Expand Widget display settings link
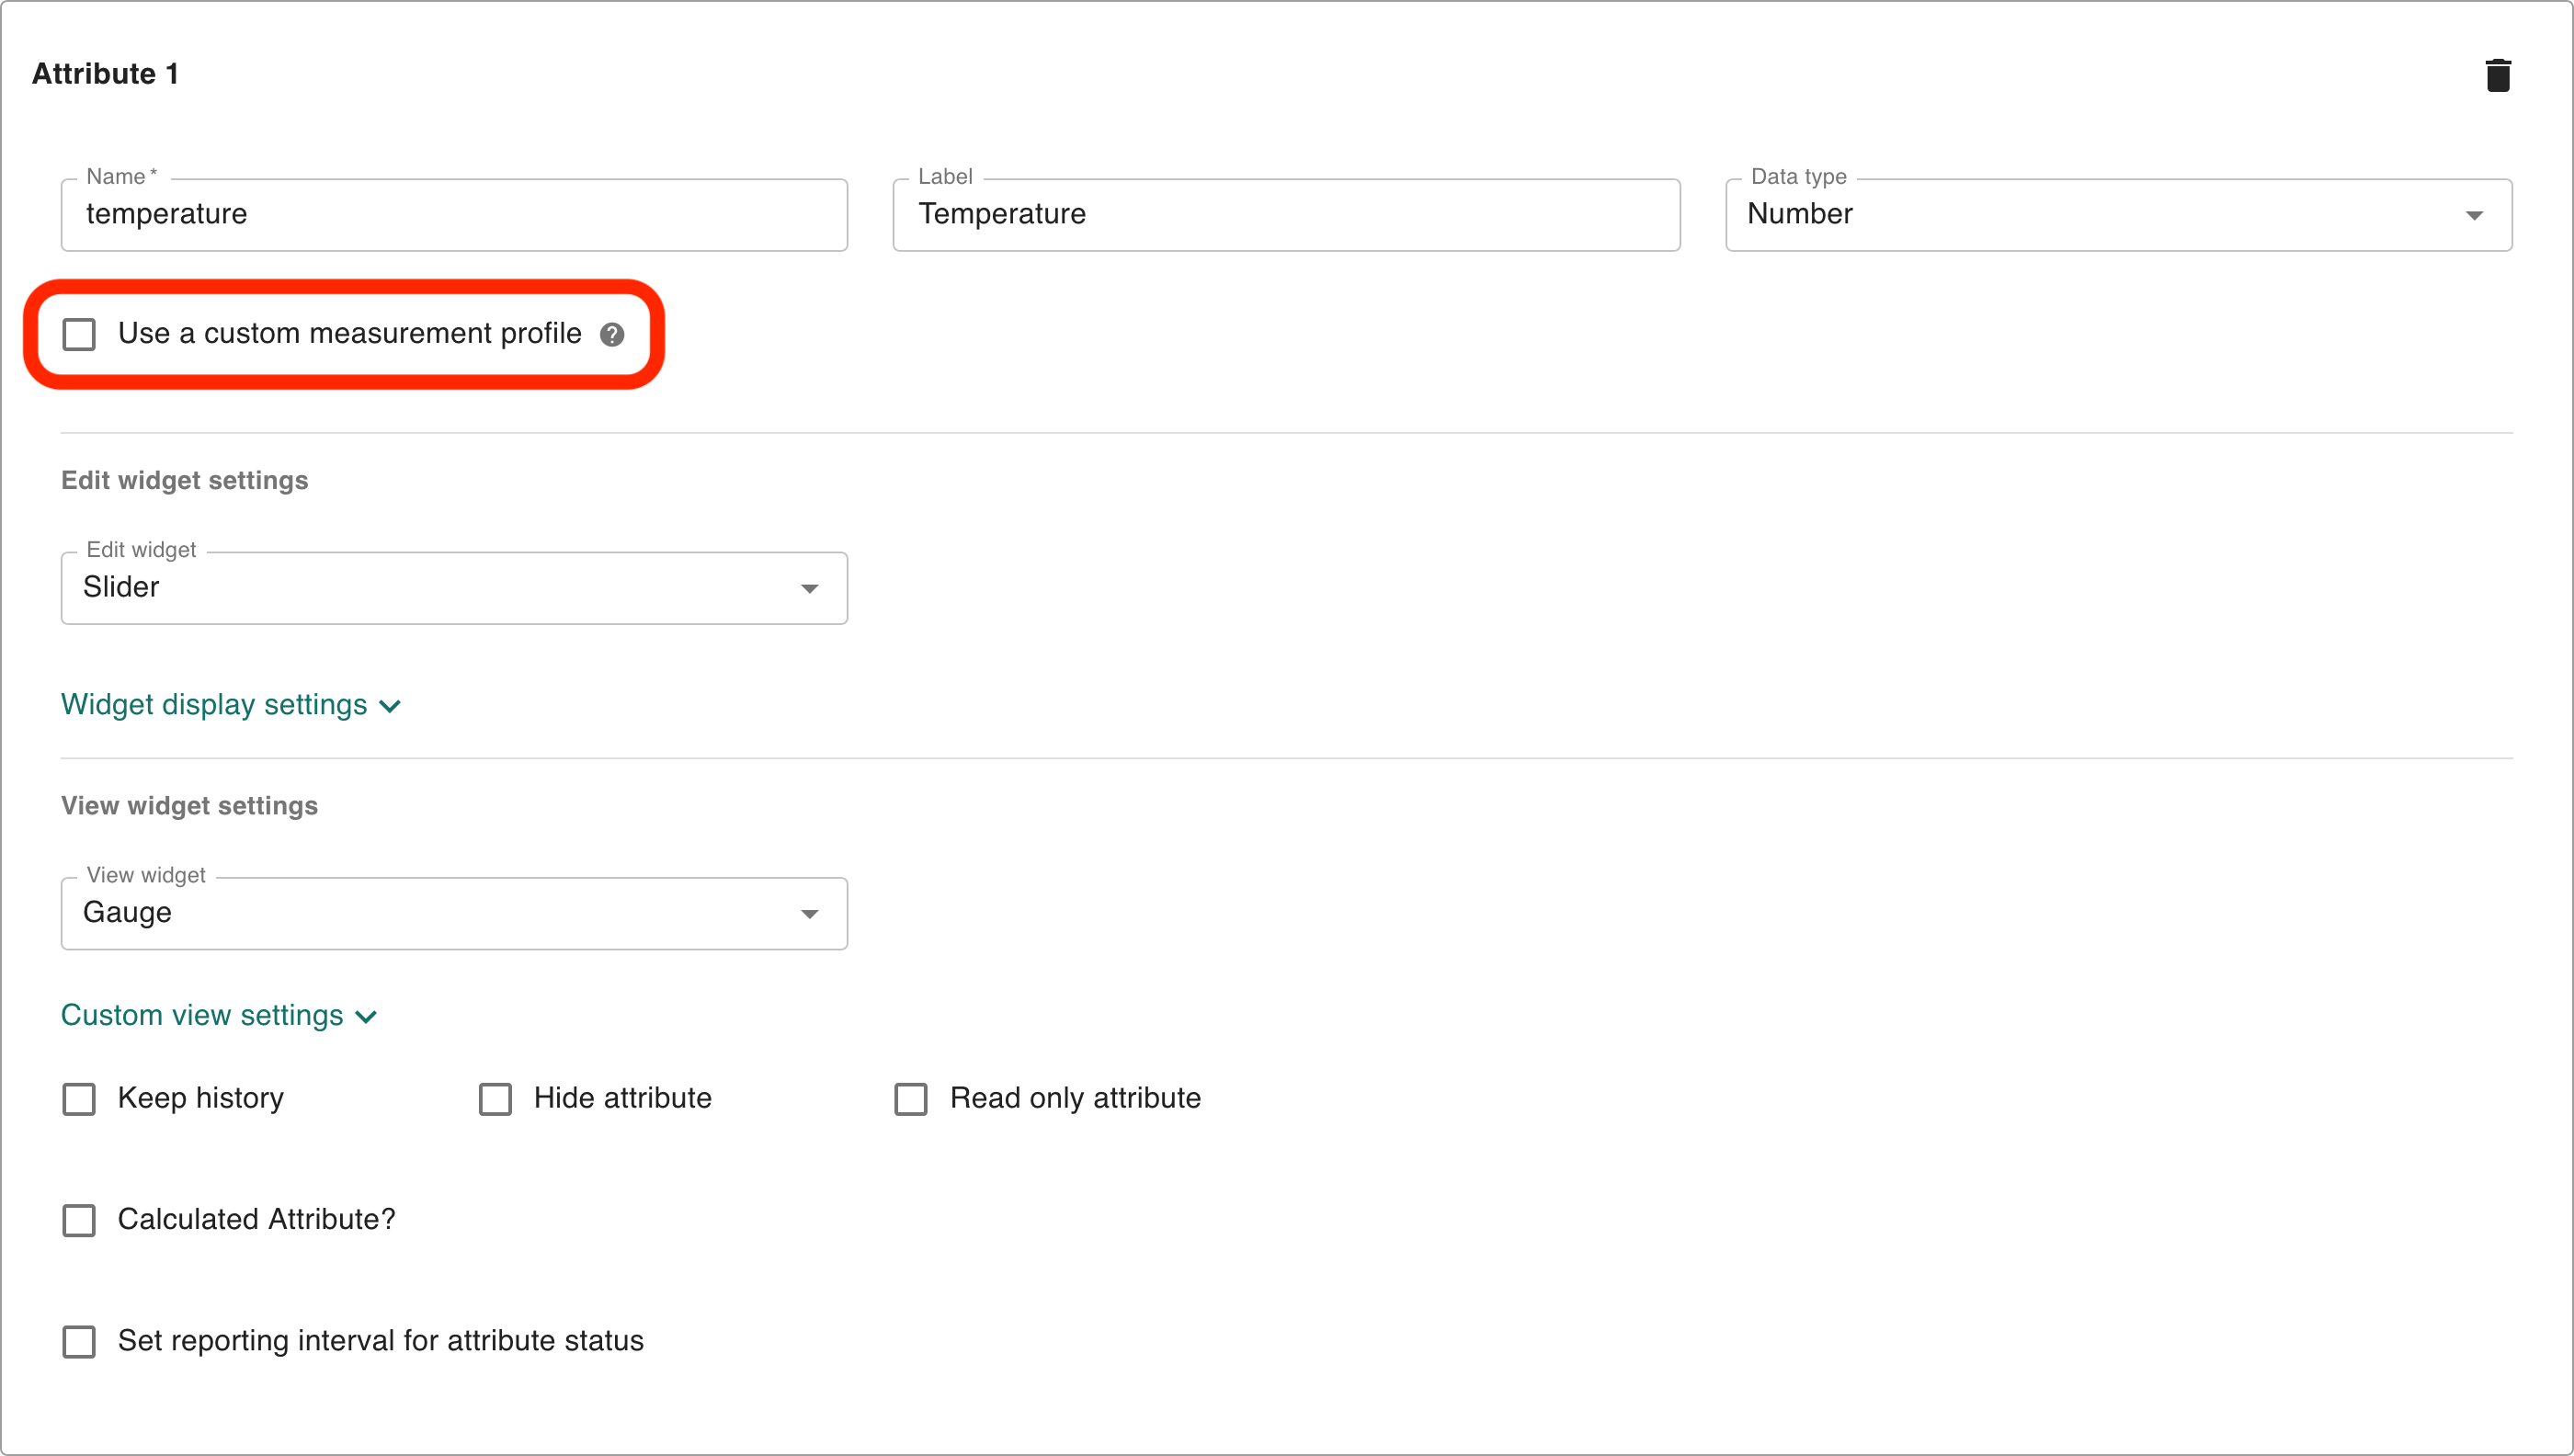2574x1456 pixels. (x=214, y=705)
